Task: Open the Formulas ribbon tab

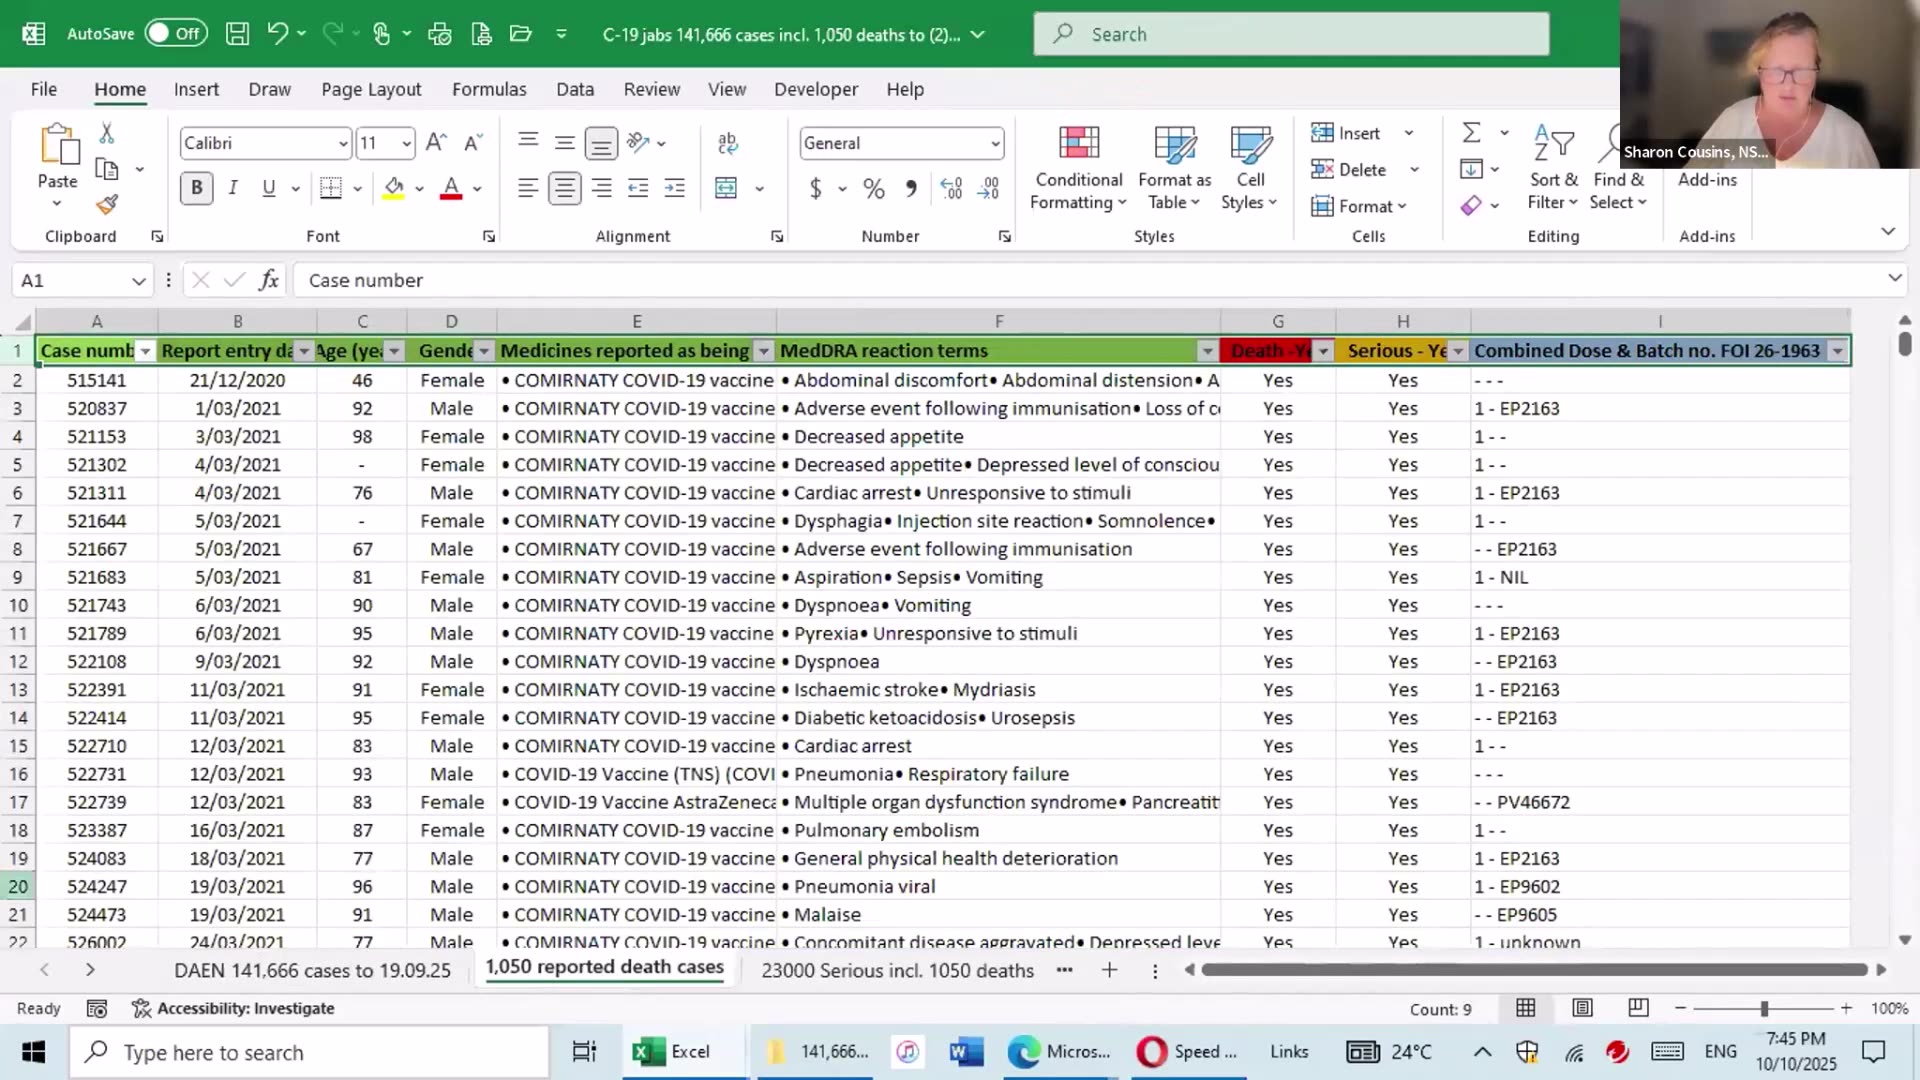Action: pyautogui.click(x=488, y=89)
